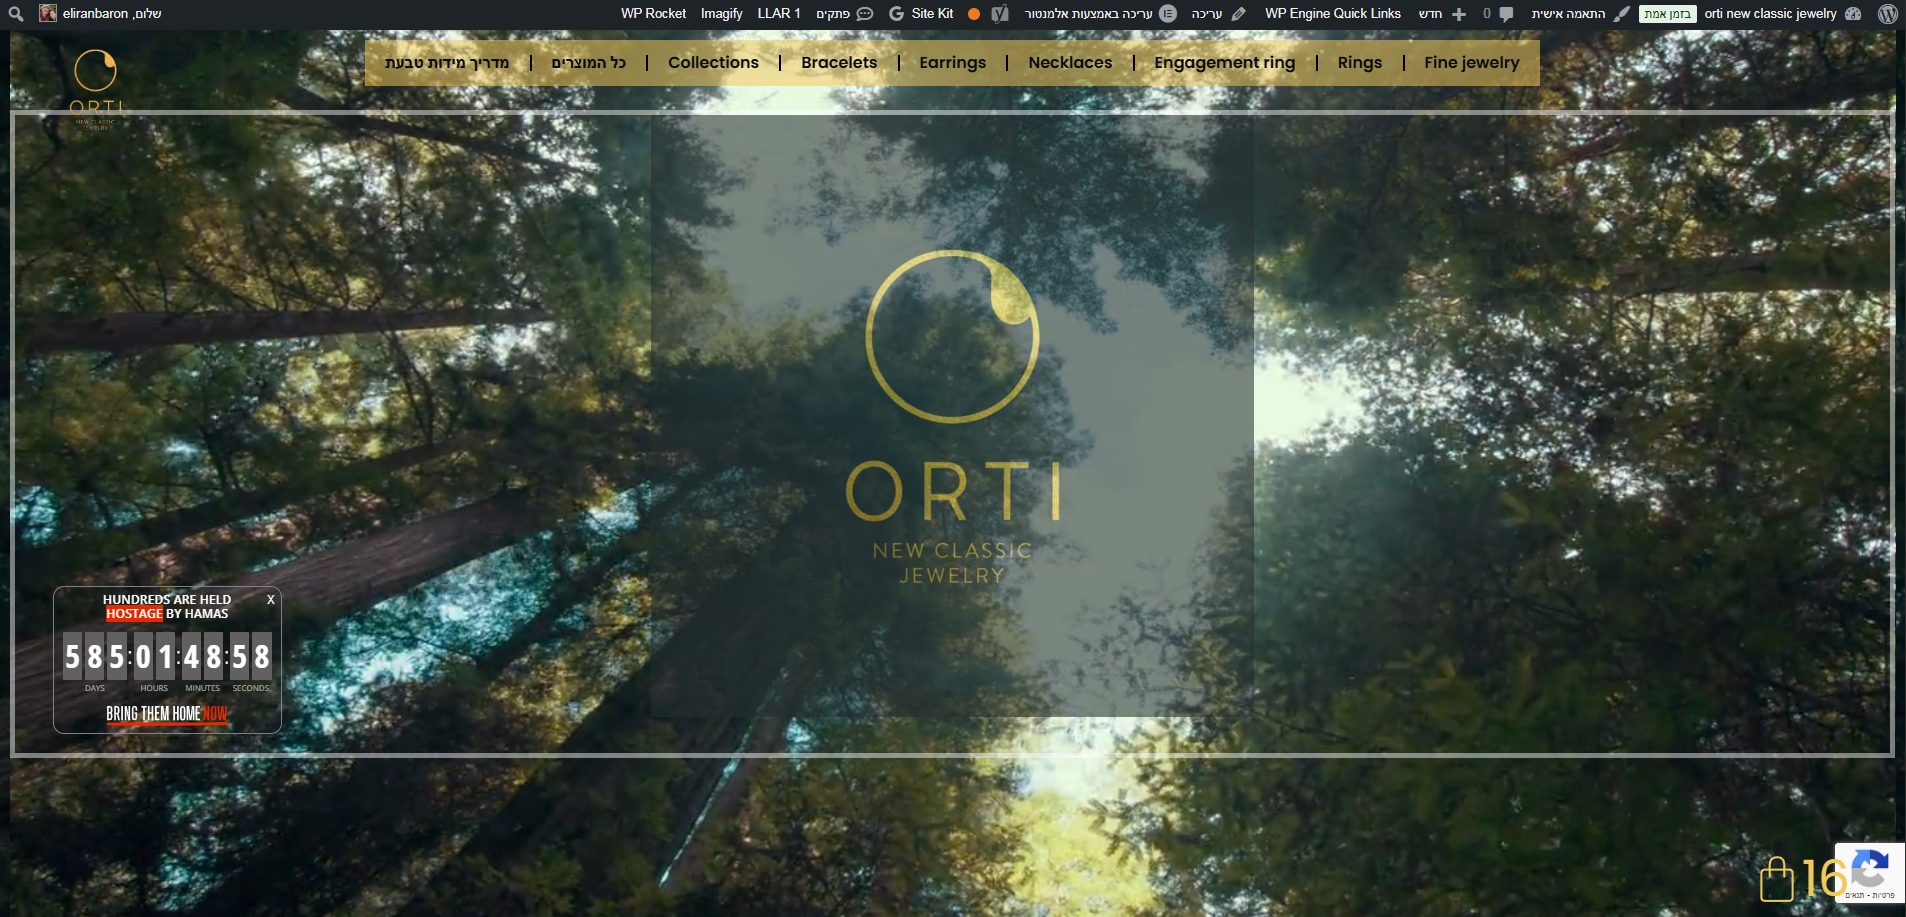Open מדריך מידות טבעת ring size guide
1906x917 pixels.
tap(447, 62)
